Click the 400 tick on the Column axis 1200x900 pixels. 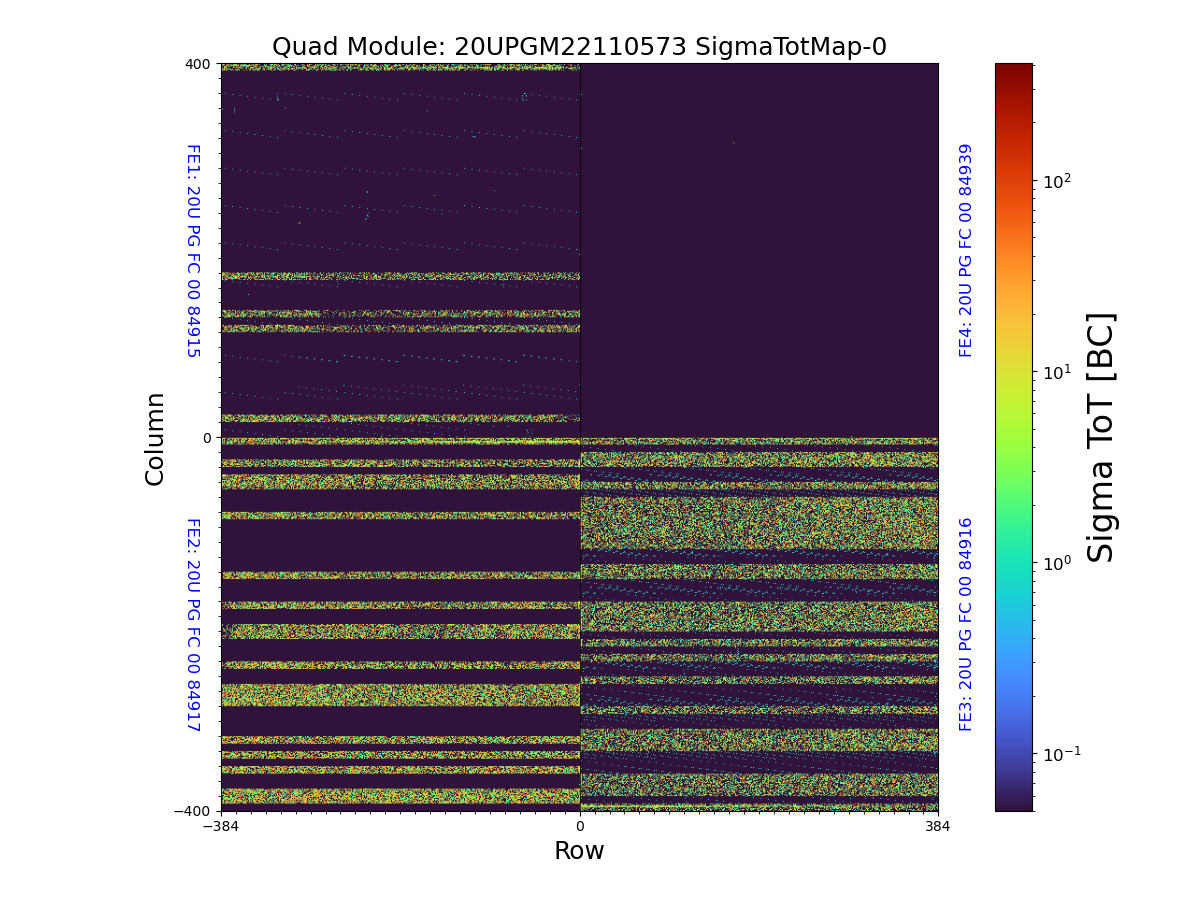(x=198, y=64)
